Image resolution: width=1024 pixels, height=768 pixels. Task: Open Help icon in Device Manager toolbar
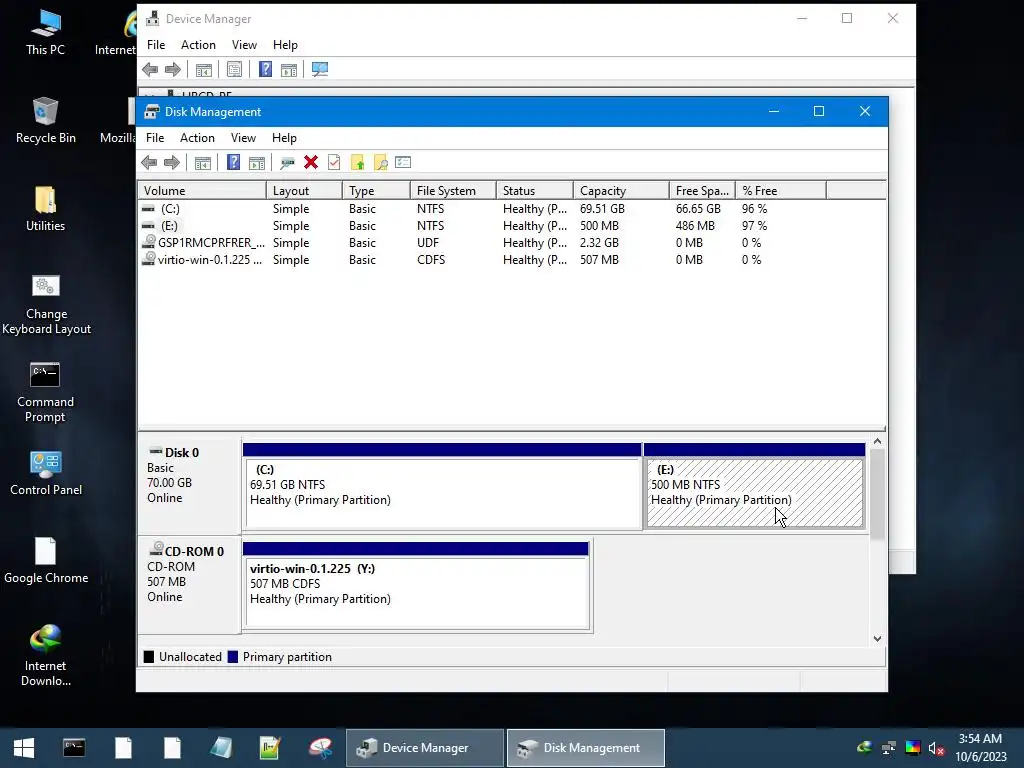265,69
